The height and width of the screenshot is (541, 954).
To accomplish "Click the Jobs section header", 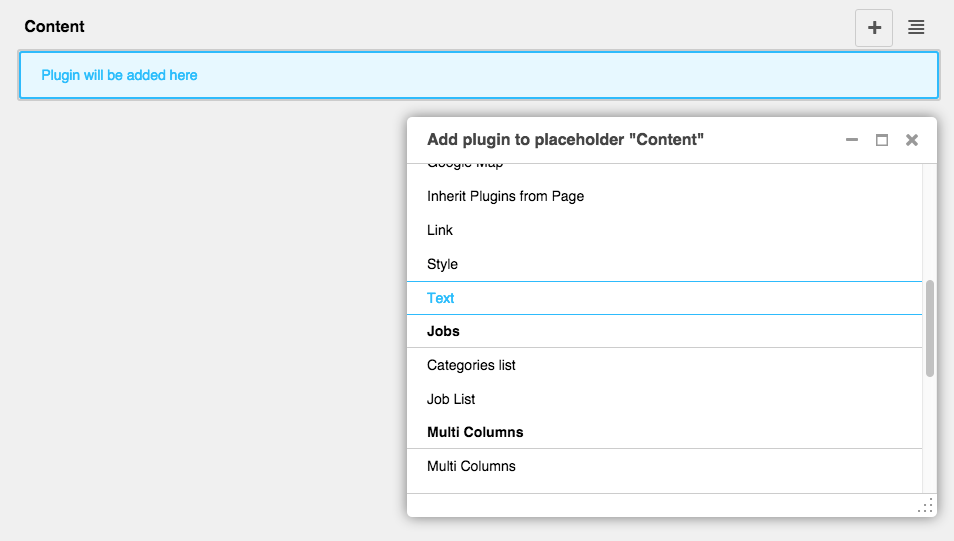I will pos(443,331).
